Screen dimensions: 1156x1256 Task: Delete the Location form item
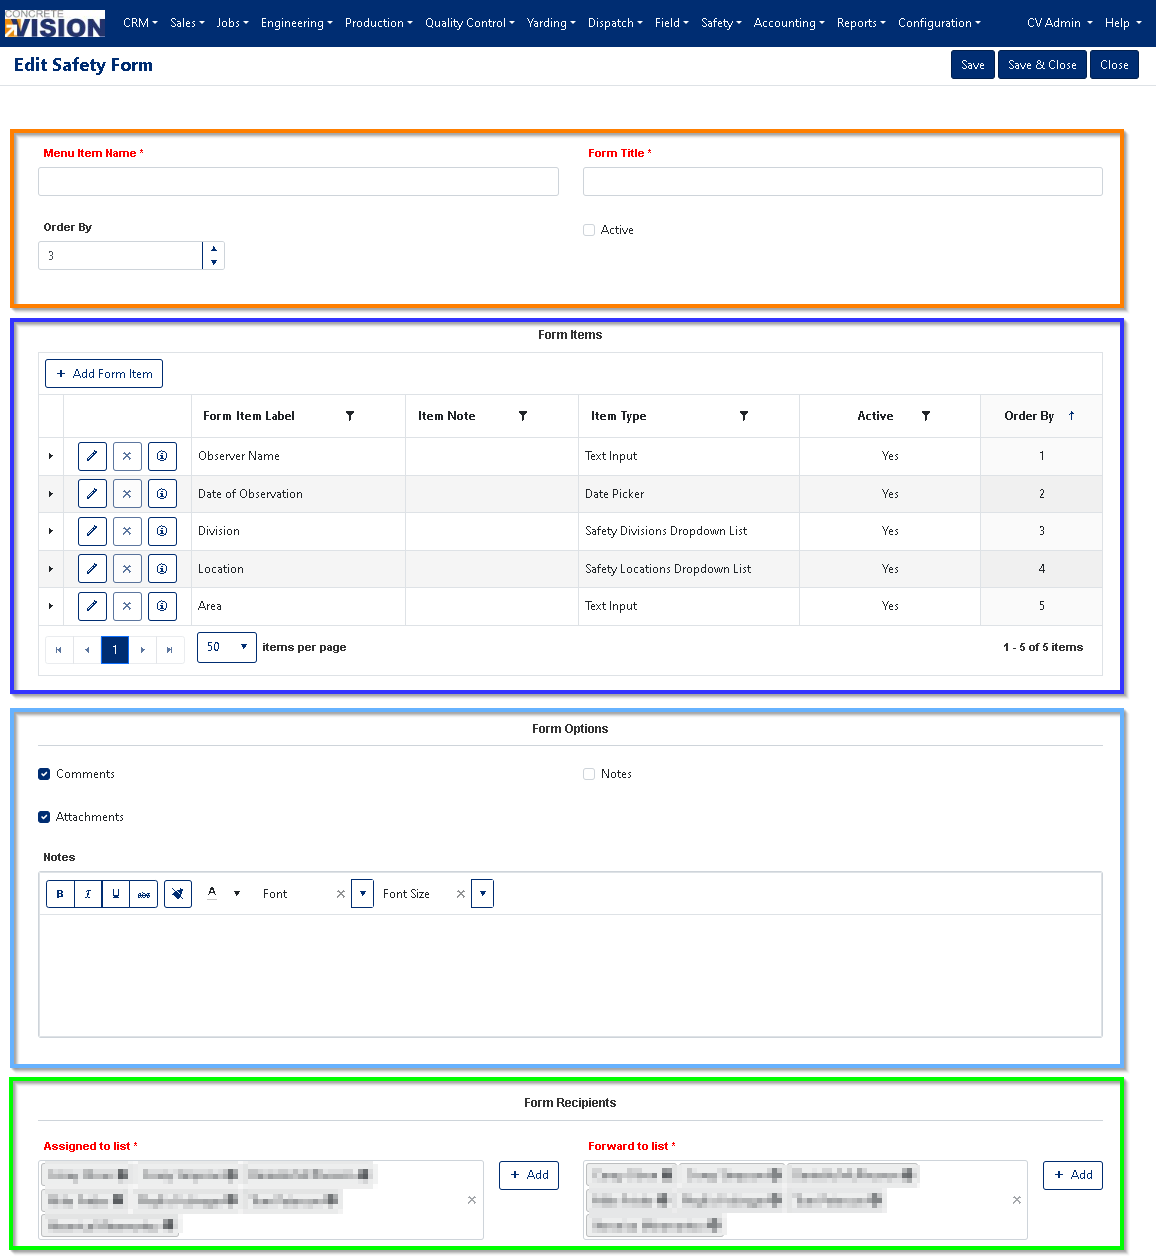click(x=127, y=568)
